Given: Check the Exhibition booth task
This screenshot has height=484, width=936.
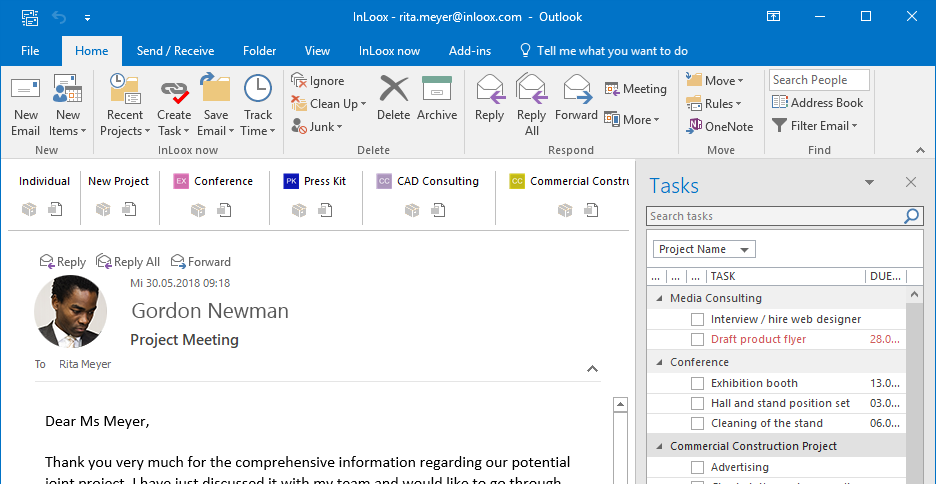Looking at the screenshot, I should (x=697, y=383).
